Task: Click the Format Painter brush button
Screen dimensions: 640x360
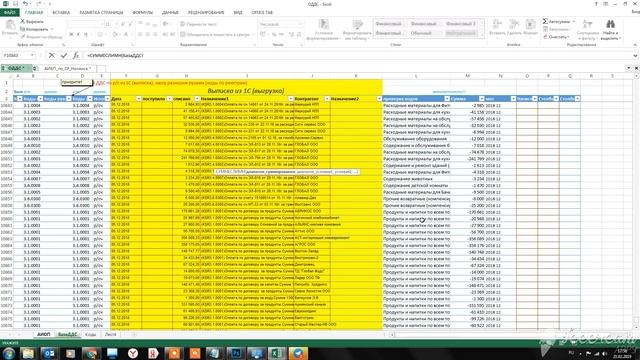Action: pos(41,37)
